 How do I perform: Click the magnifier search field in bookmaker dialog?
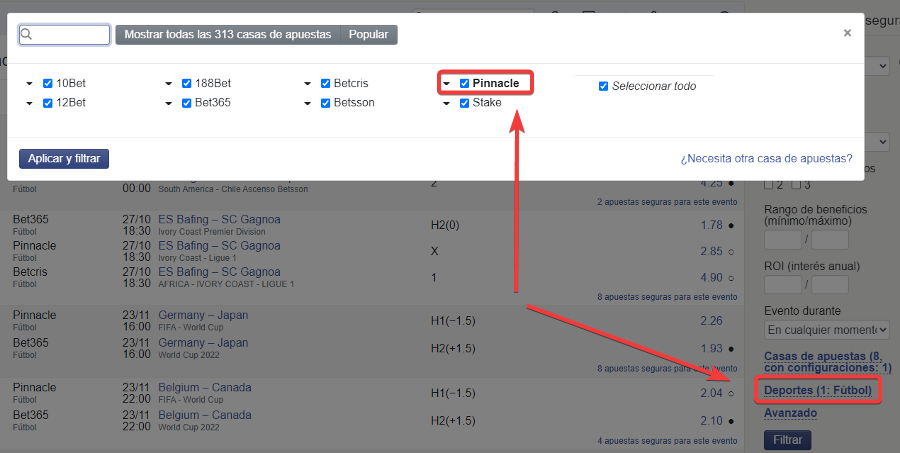pyautogui.click(x=64, y=34)
